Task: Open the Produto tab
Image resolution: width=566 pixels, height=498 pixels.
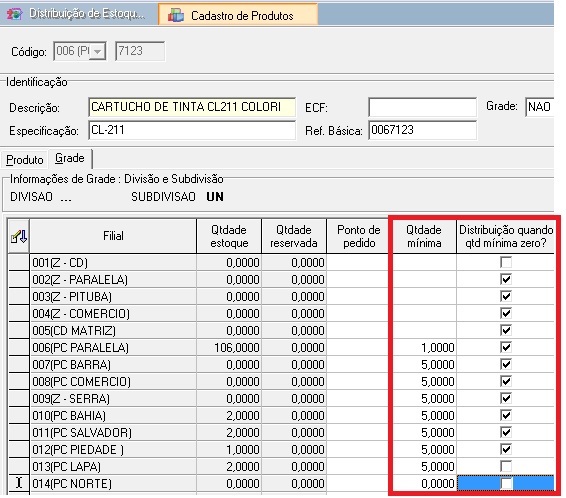Action: click(25, 160)
